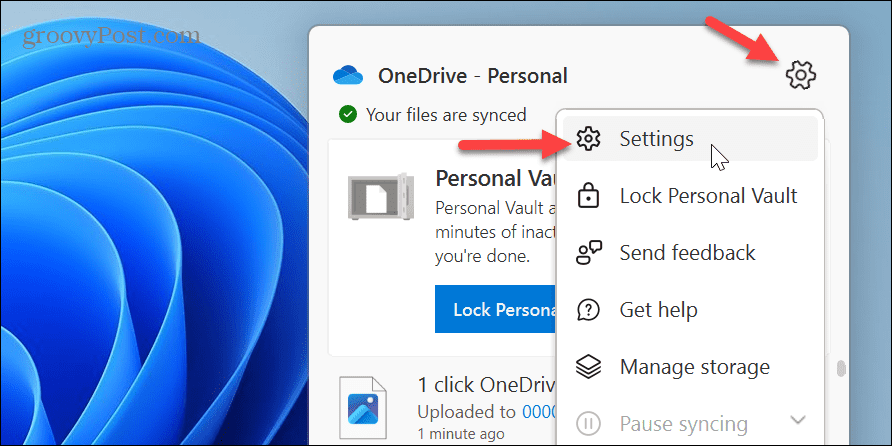
Task: Open the blue uploaded-to folder link
Action: click(x=539, y=411)
